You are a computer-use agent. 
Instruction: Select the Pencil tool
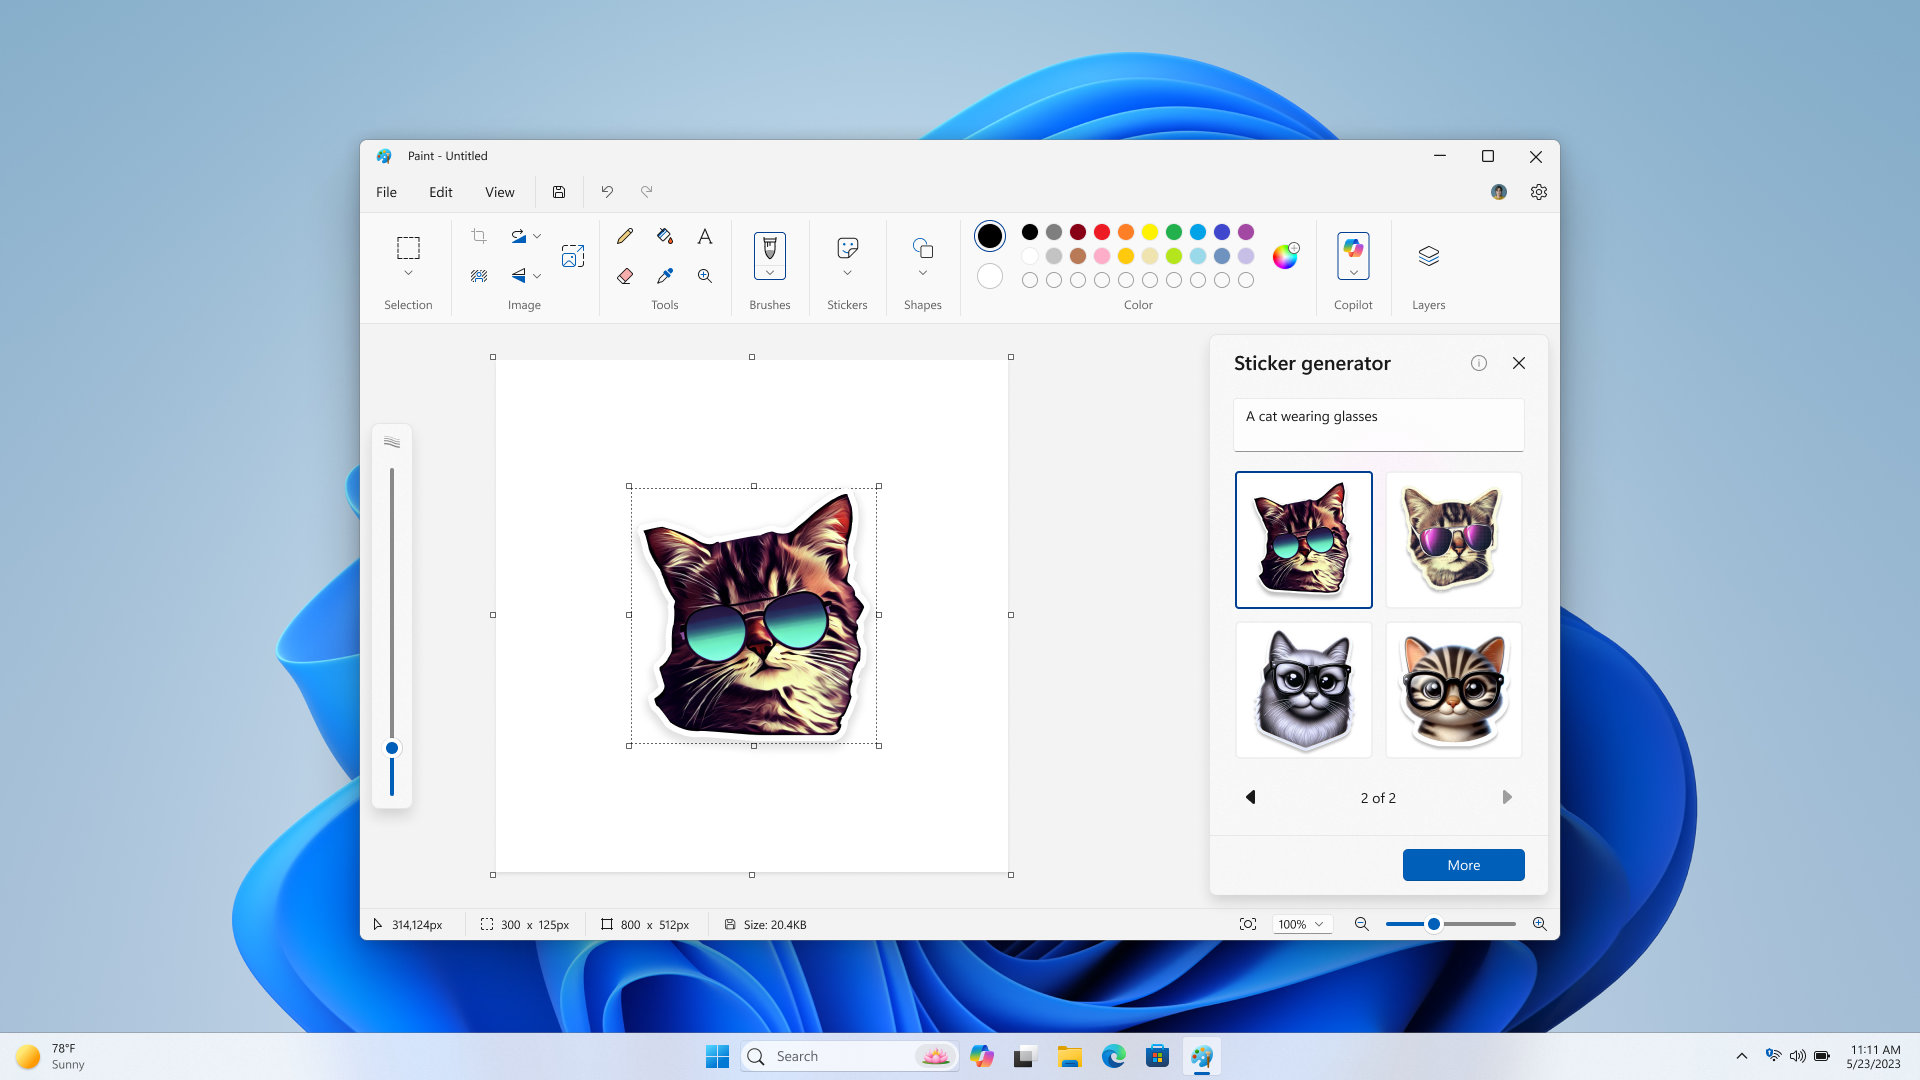[x=625, y=236]
